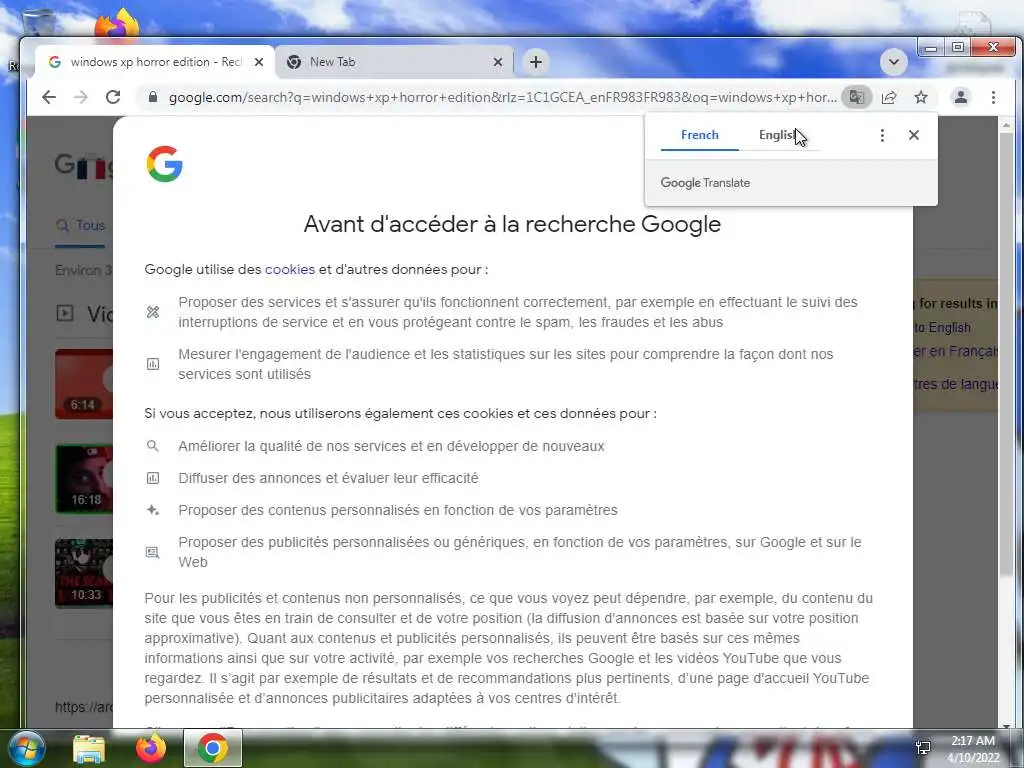Click the Google logo in consent dialog
The height and width of the screenshot is (768, 1024).
click(x=165, y=163)
